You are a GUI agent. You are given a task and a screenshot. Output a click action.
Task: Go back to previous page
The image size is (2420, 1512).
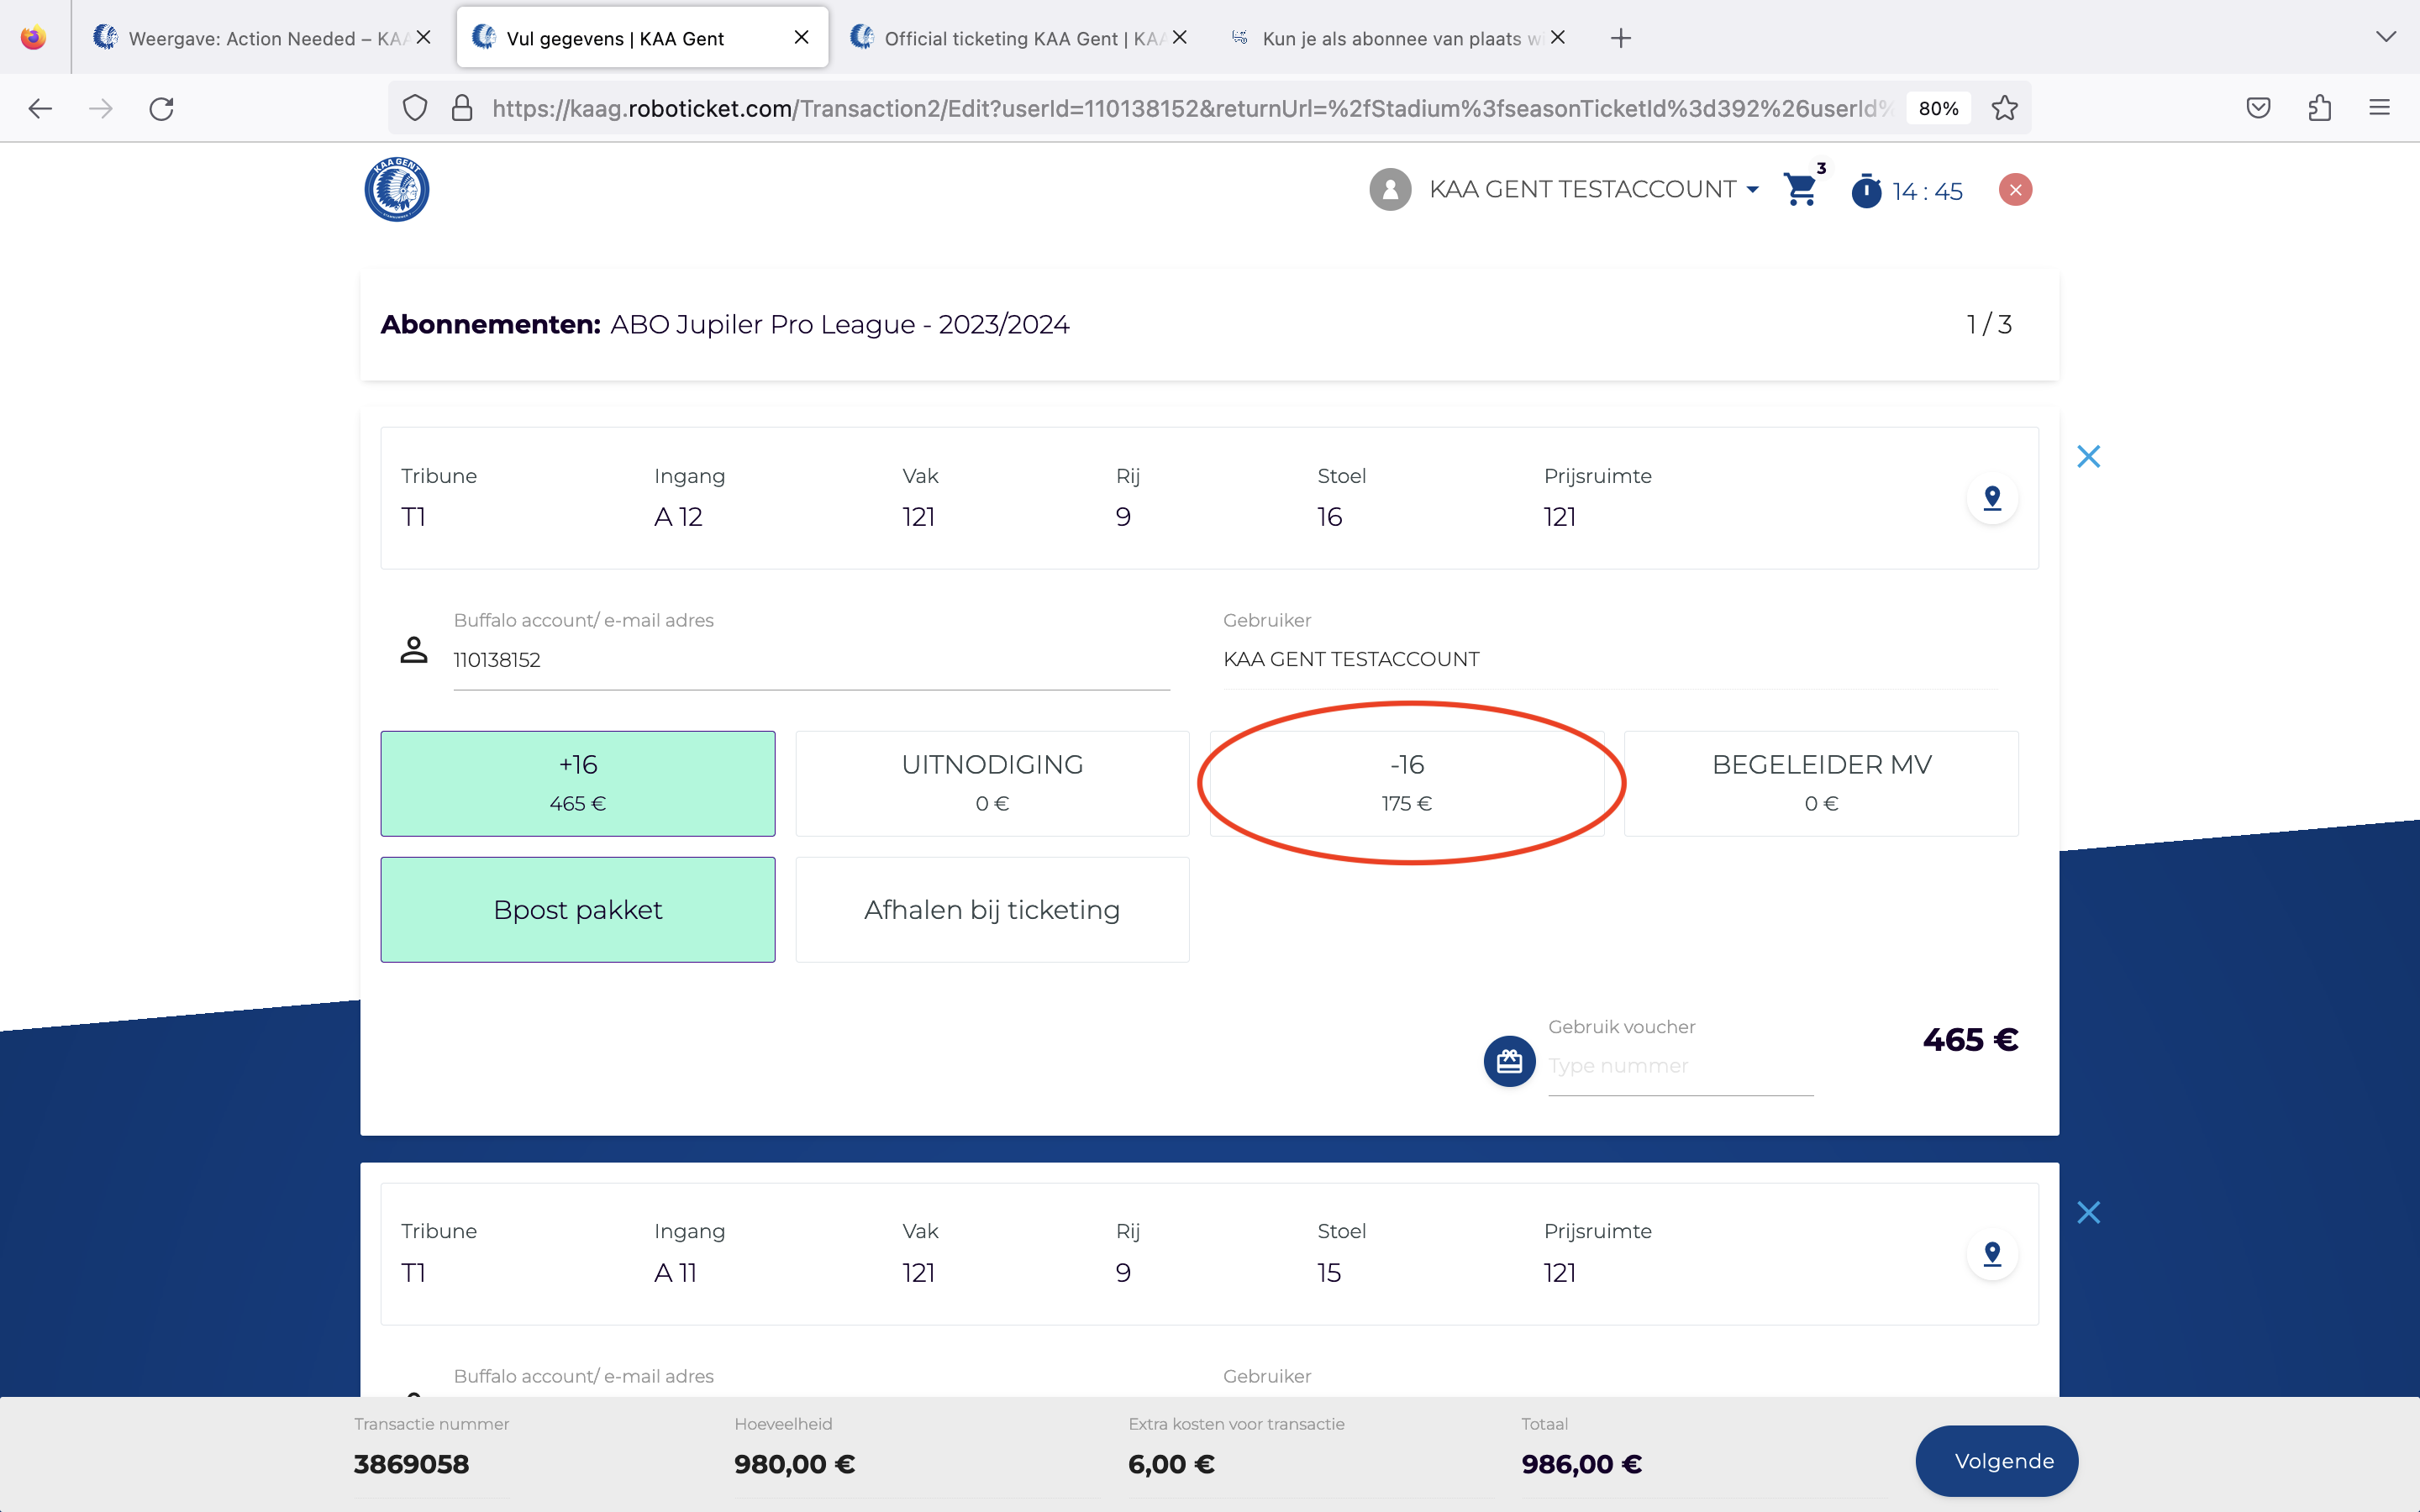point(40,108)
